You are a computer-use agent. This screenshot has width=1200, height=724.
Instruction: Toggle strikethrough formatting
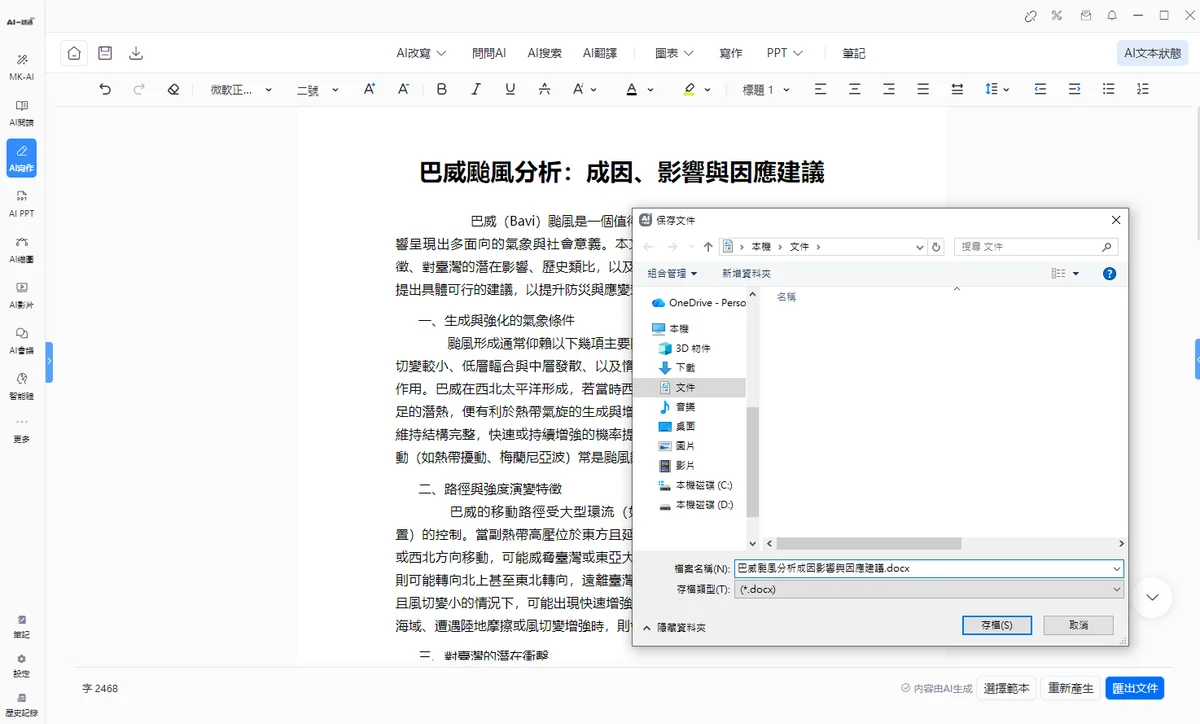point(544,89)
